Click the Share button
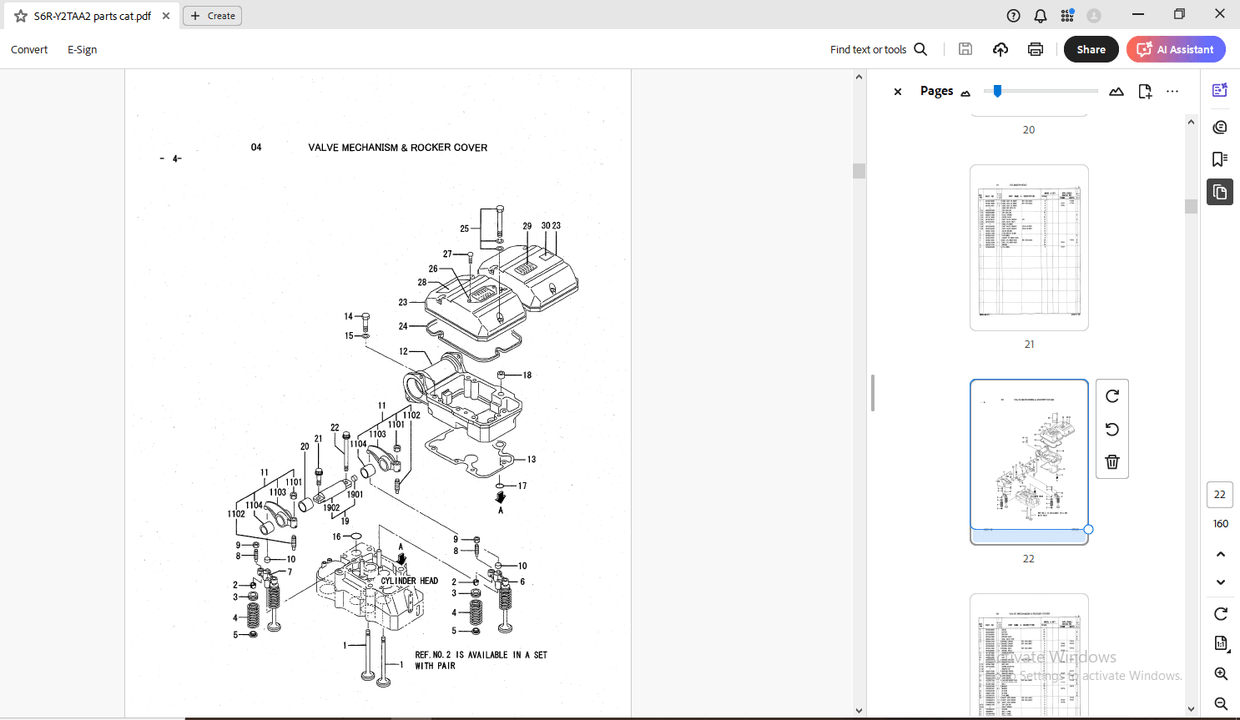The height and width of the screenshot is (720, 1240). [x=1091, y=49]
